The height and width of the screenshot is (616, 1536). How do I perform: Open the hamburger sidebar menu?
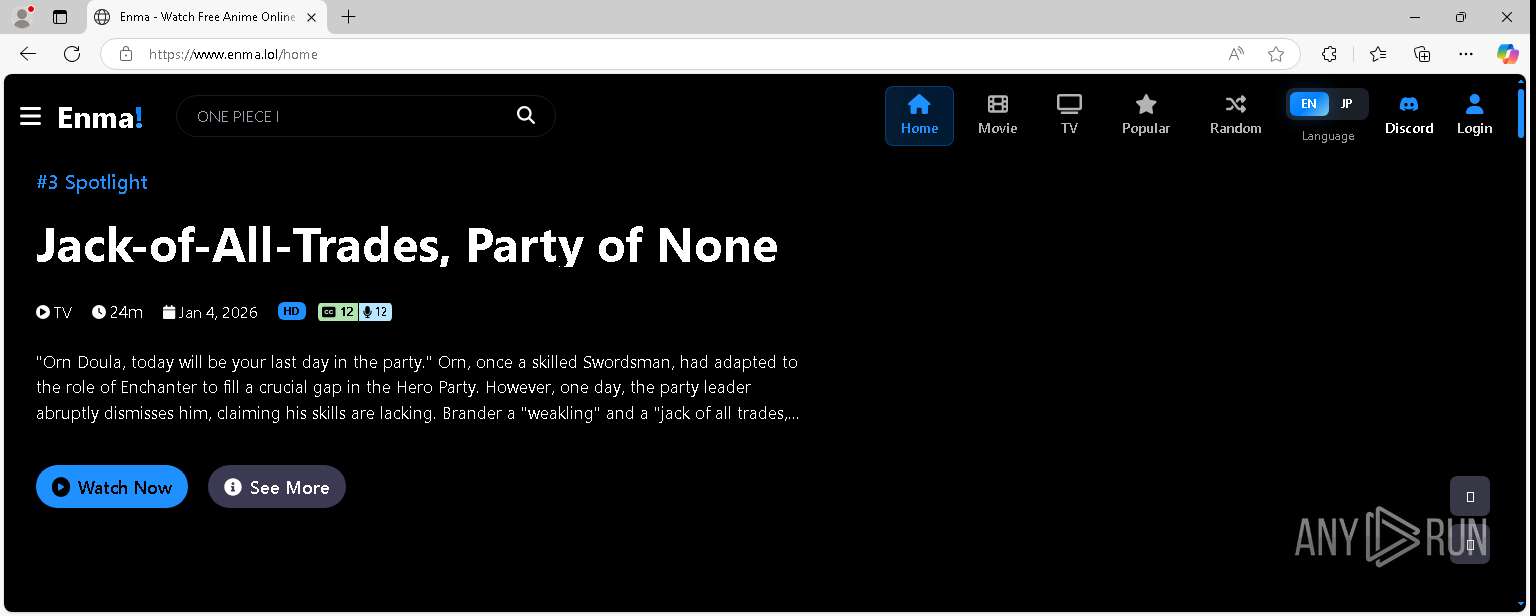point(30,117)
